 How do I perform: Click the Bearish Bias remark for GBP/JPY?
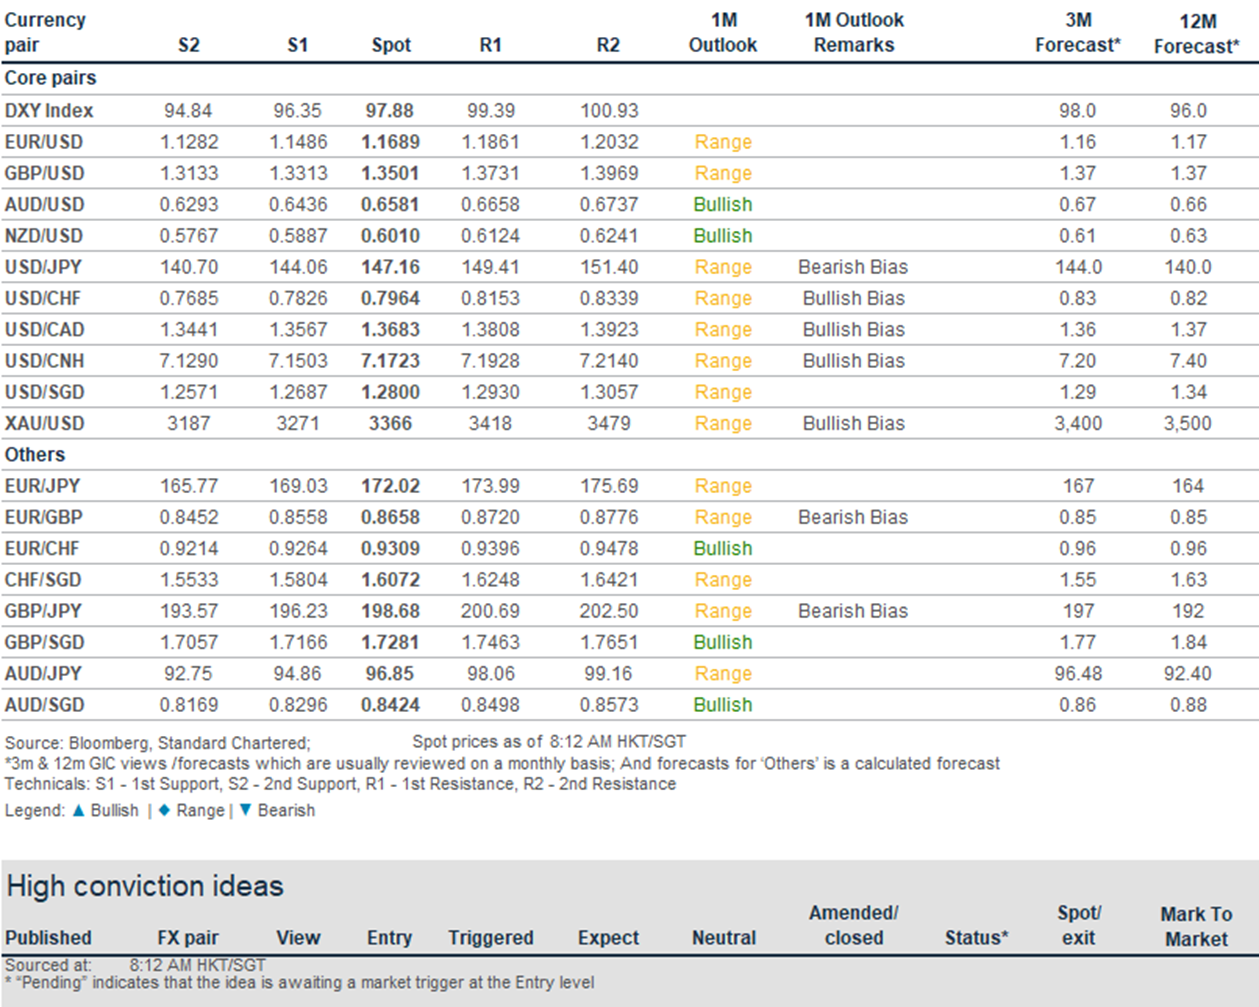pos(853,611)
